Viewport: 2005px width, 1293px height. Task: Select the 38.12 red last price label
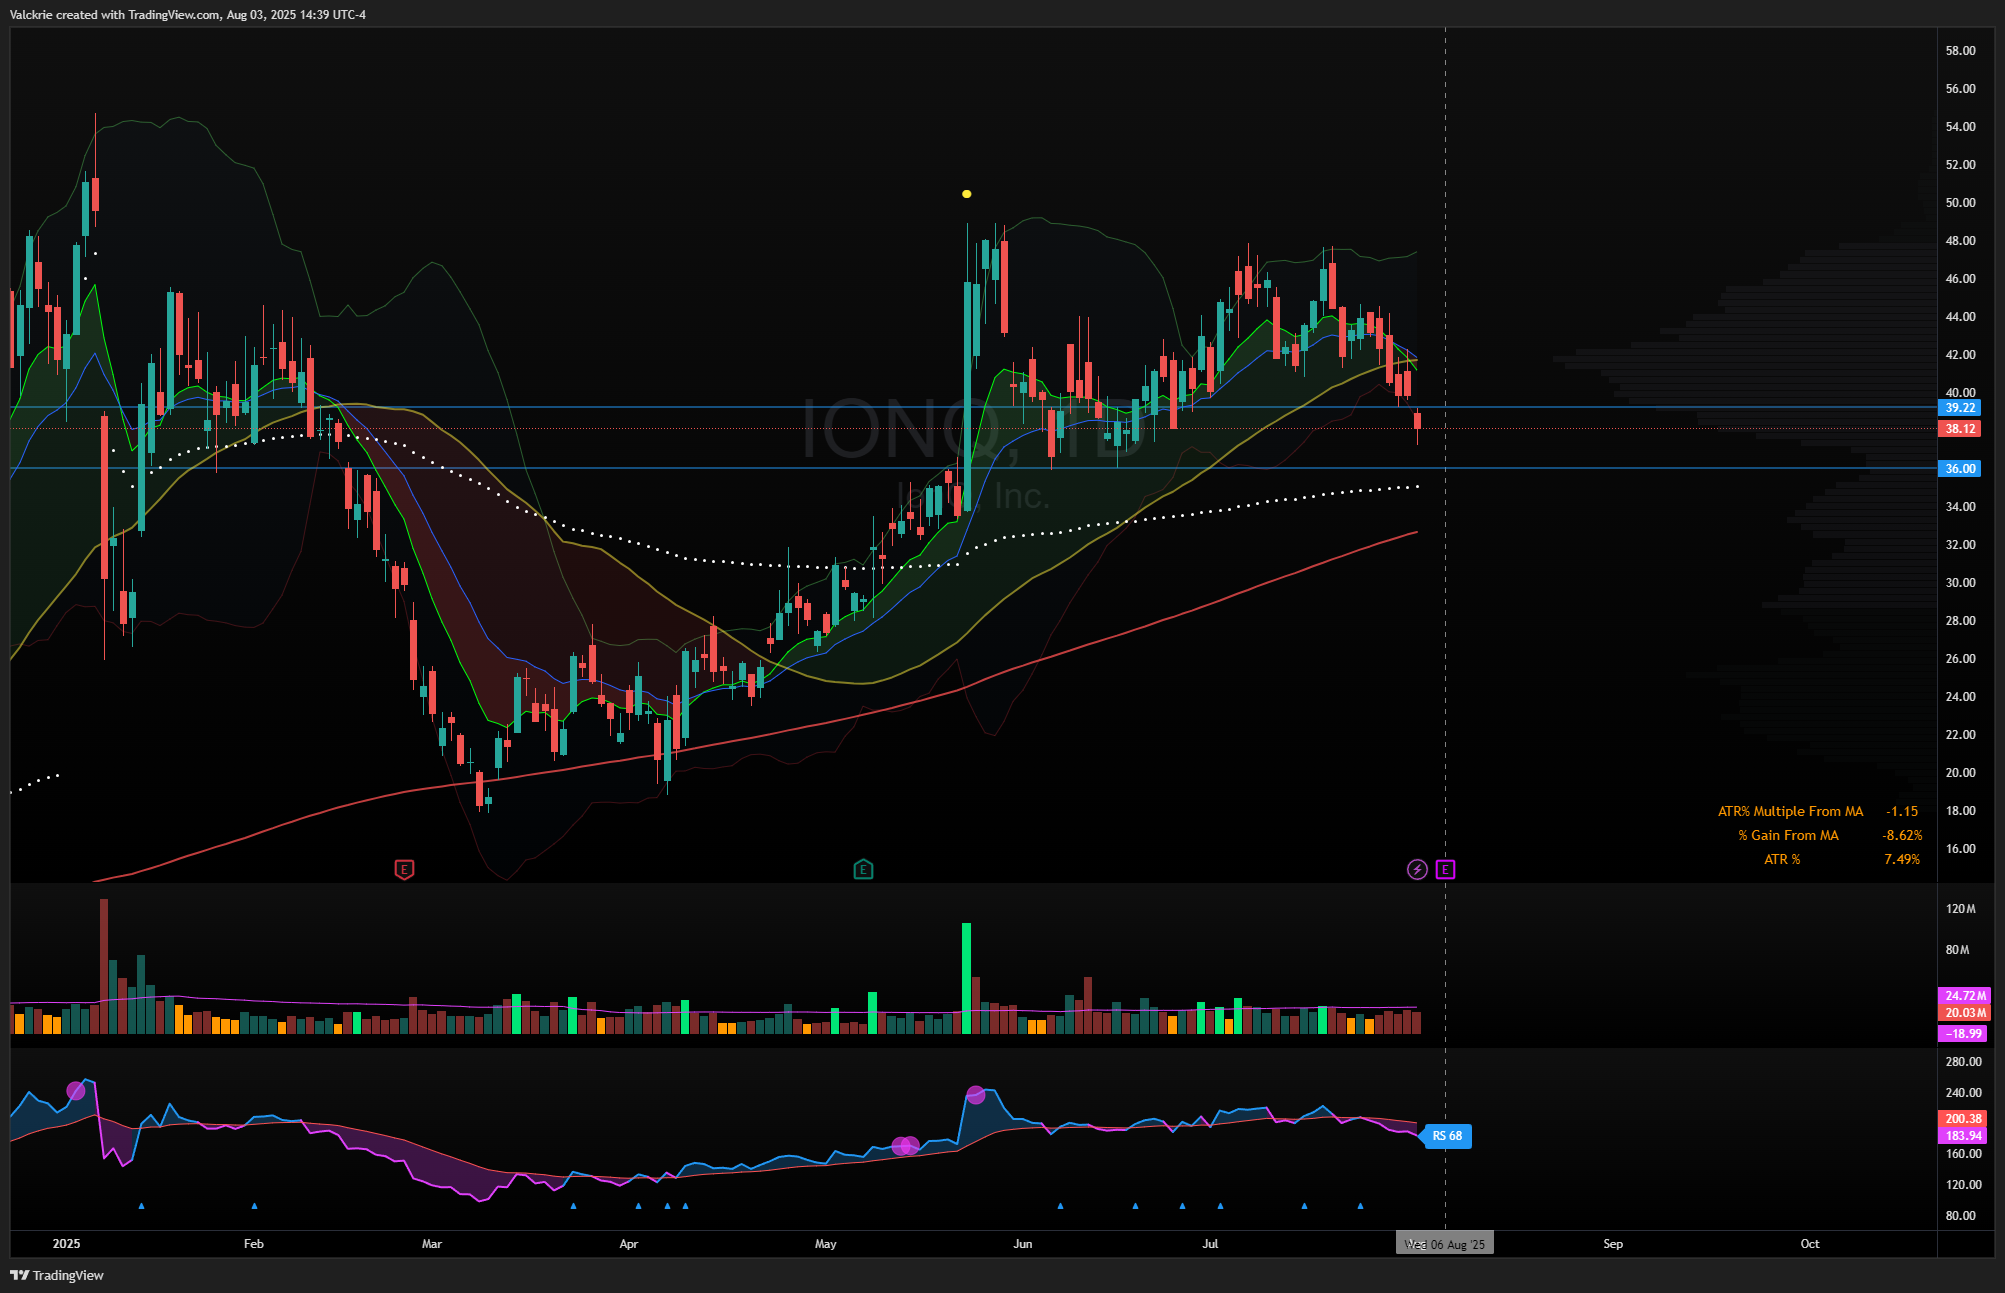pyautogui.click(x=1960, y=429)
